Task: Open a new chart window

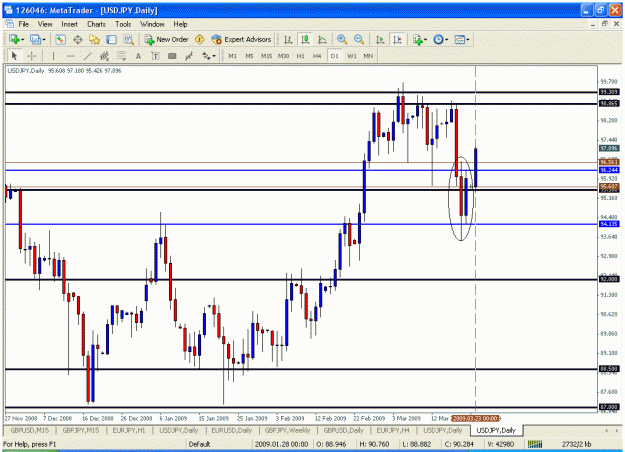Action: (14, 39)
